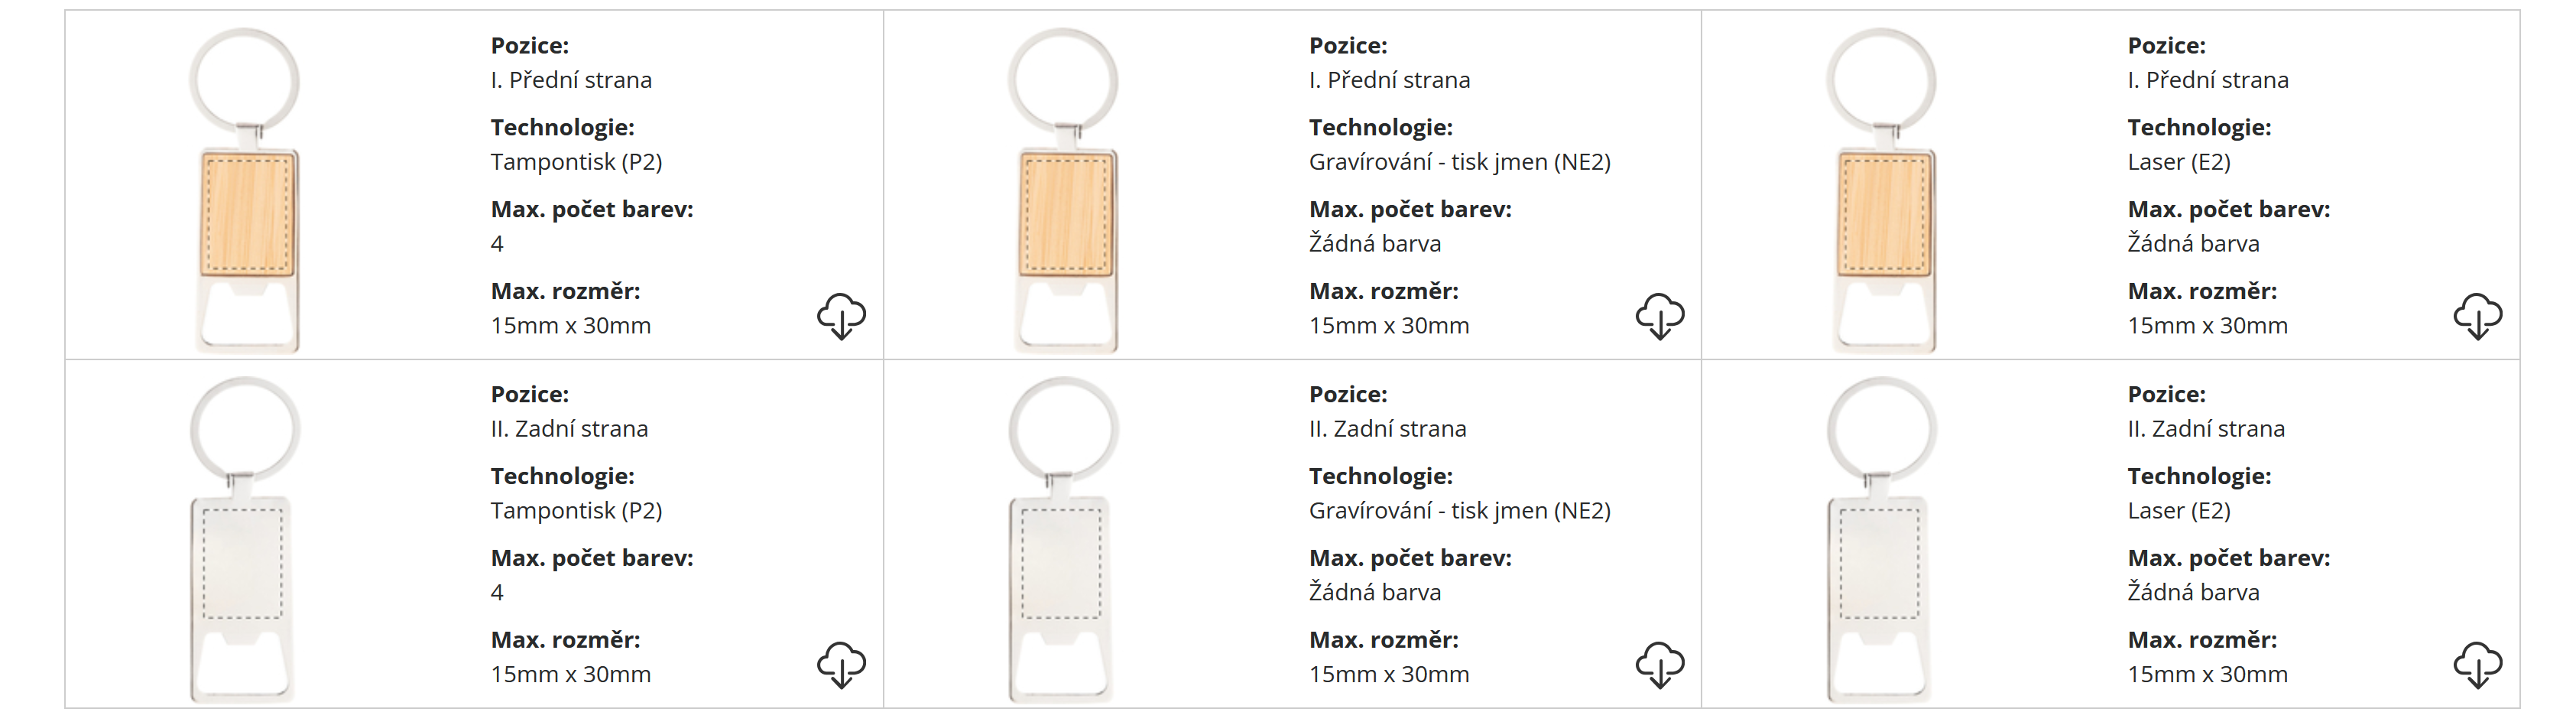This screenshot has width=2576, height=725.
Task: Click Tampontisk (P2) text in front side card
Action: point(576,162)
